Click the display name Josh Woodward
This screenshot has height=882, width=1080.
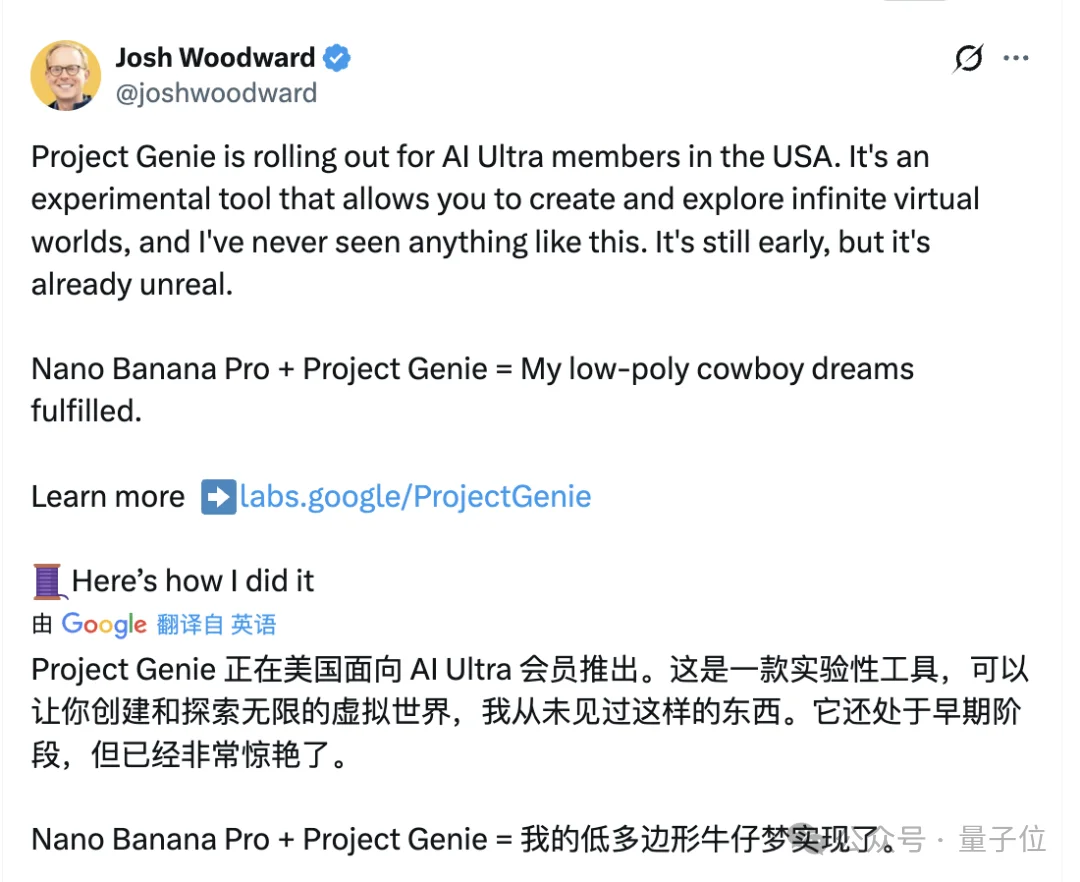[x=216, y=57]
